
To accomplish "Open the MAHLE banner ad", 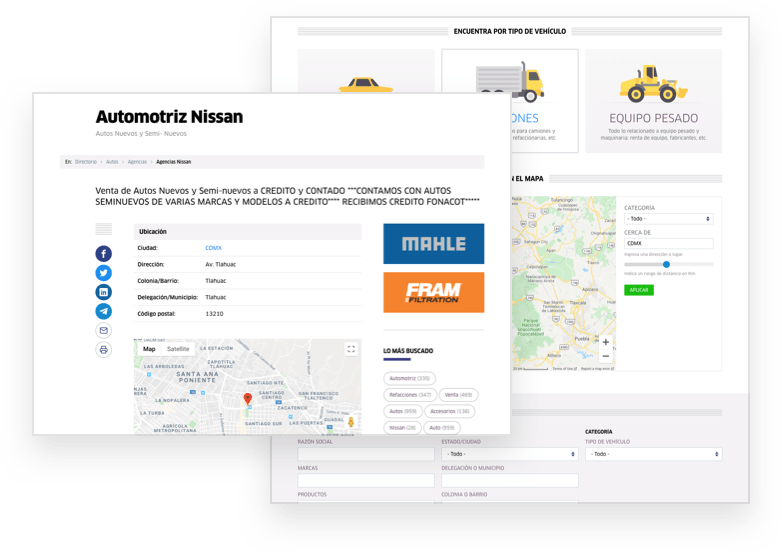I will pyautogui.click(x=433, y=244).
